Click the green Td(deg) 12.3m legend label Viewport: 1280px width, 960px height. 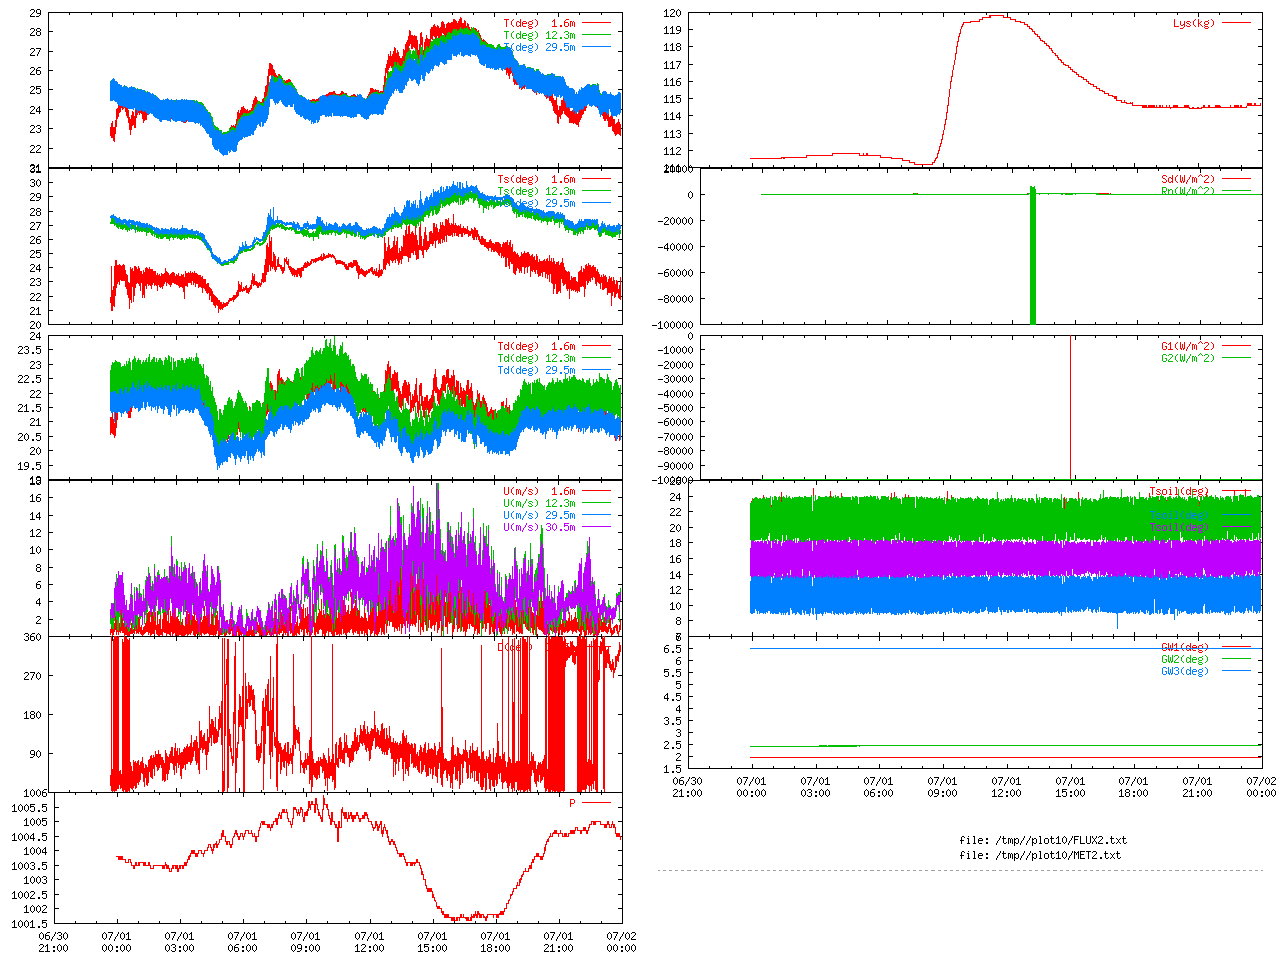tap(536, 359)
